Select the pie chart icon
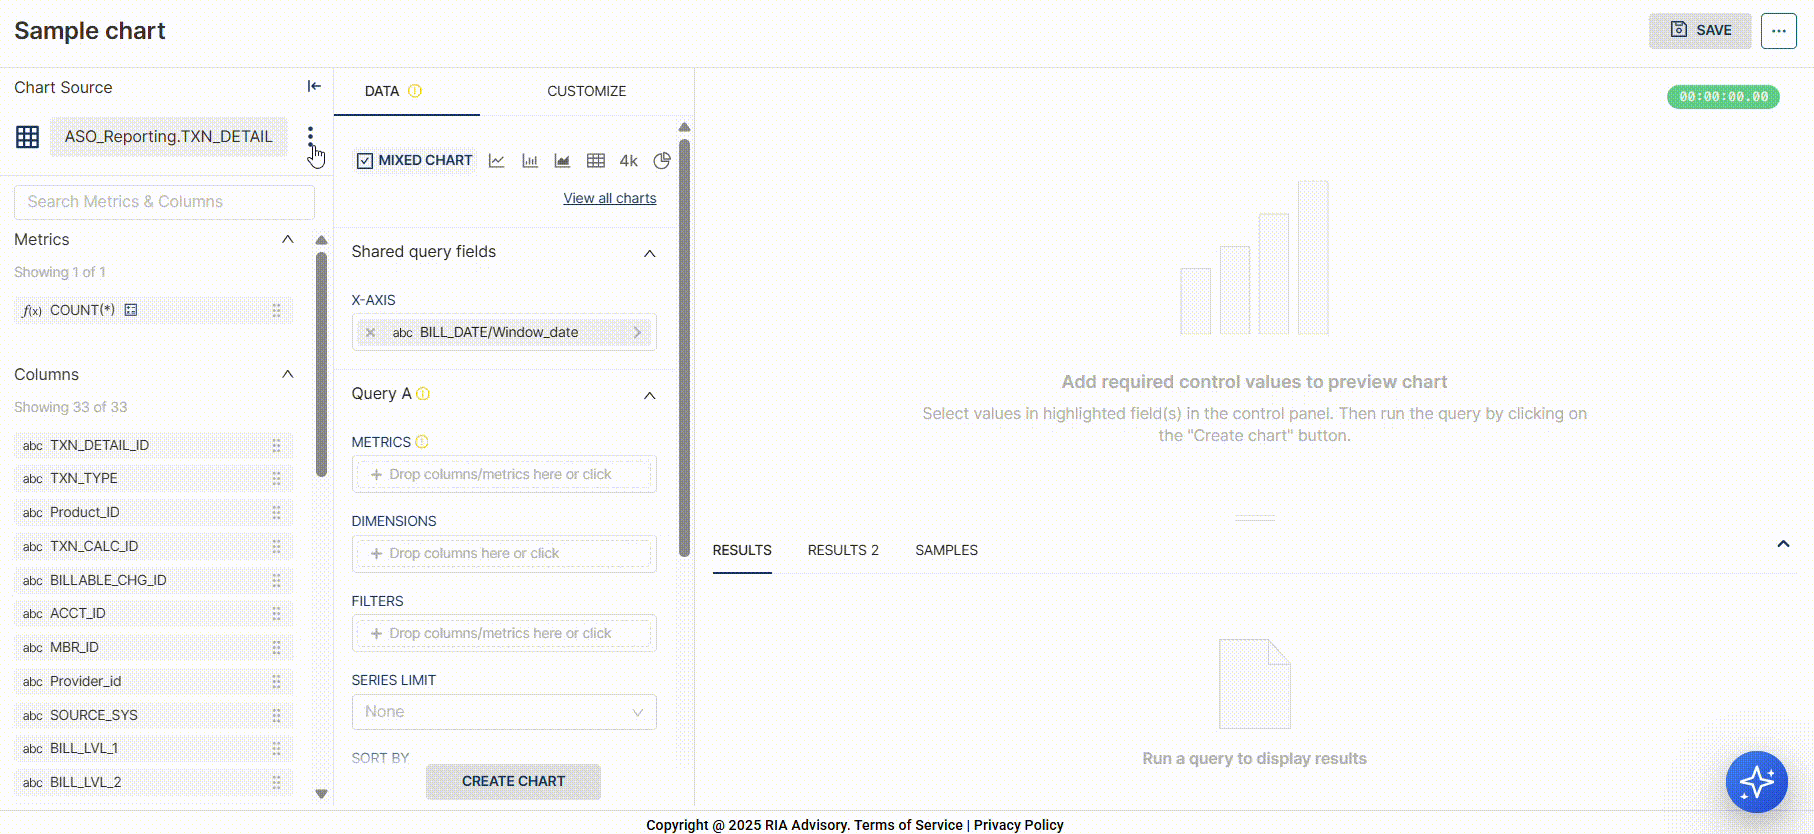 [661, 161]
